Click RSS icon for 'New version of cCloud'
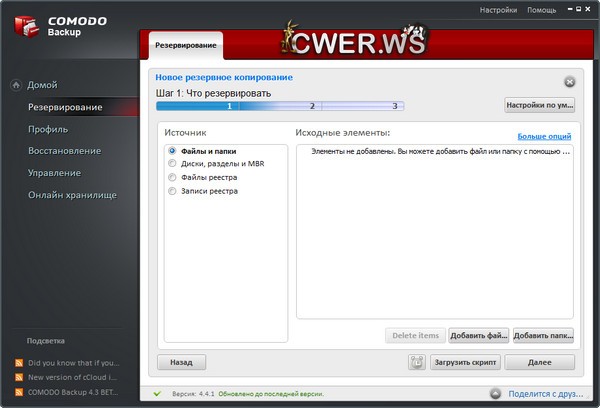Viewport: 600px width, 408px height. (18, 377)
